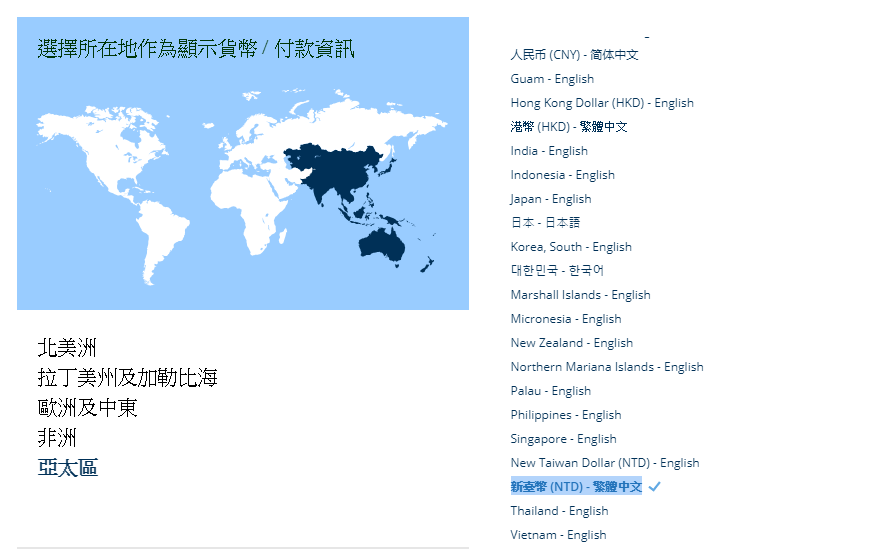Image resolution: width=884 pixels, height=550 pixels.
Task: Select 港幣 (HKD) - 繁體中文
Action: coord(568,127)
